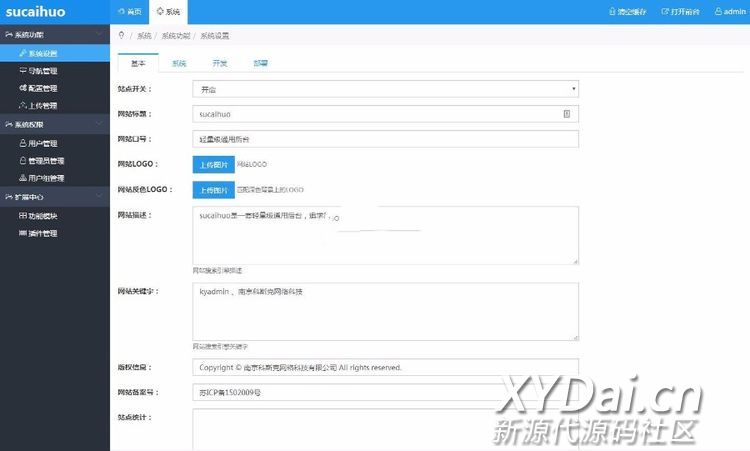This screenshot has width=750, height=451.
Task: Click the 网站标题 input field
Action: [386, 114]
